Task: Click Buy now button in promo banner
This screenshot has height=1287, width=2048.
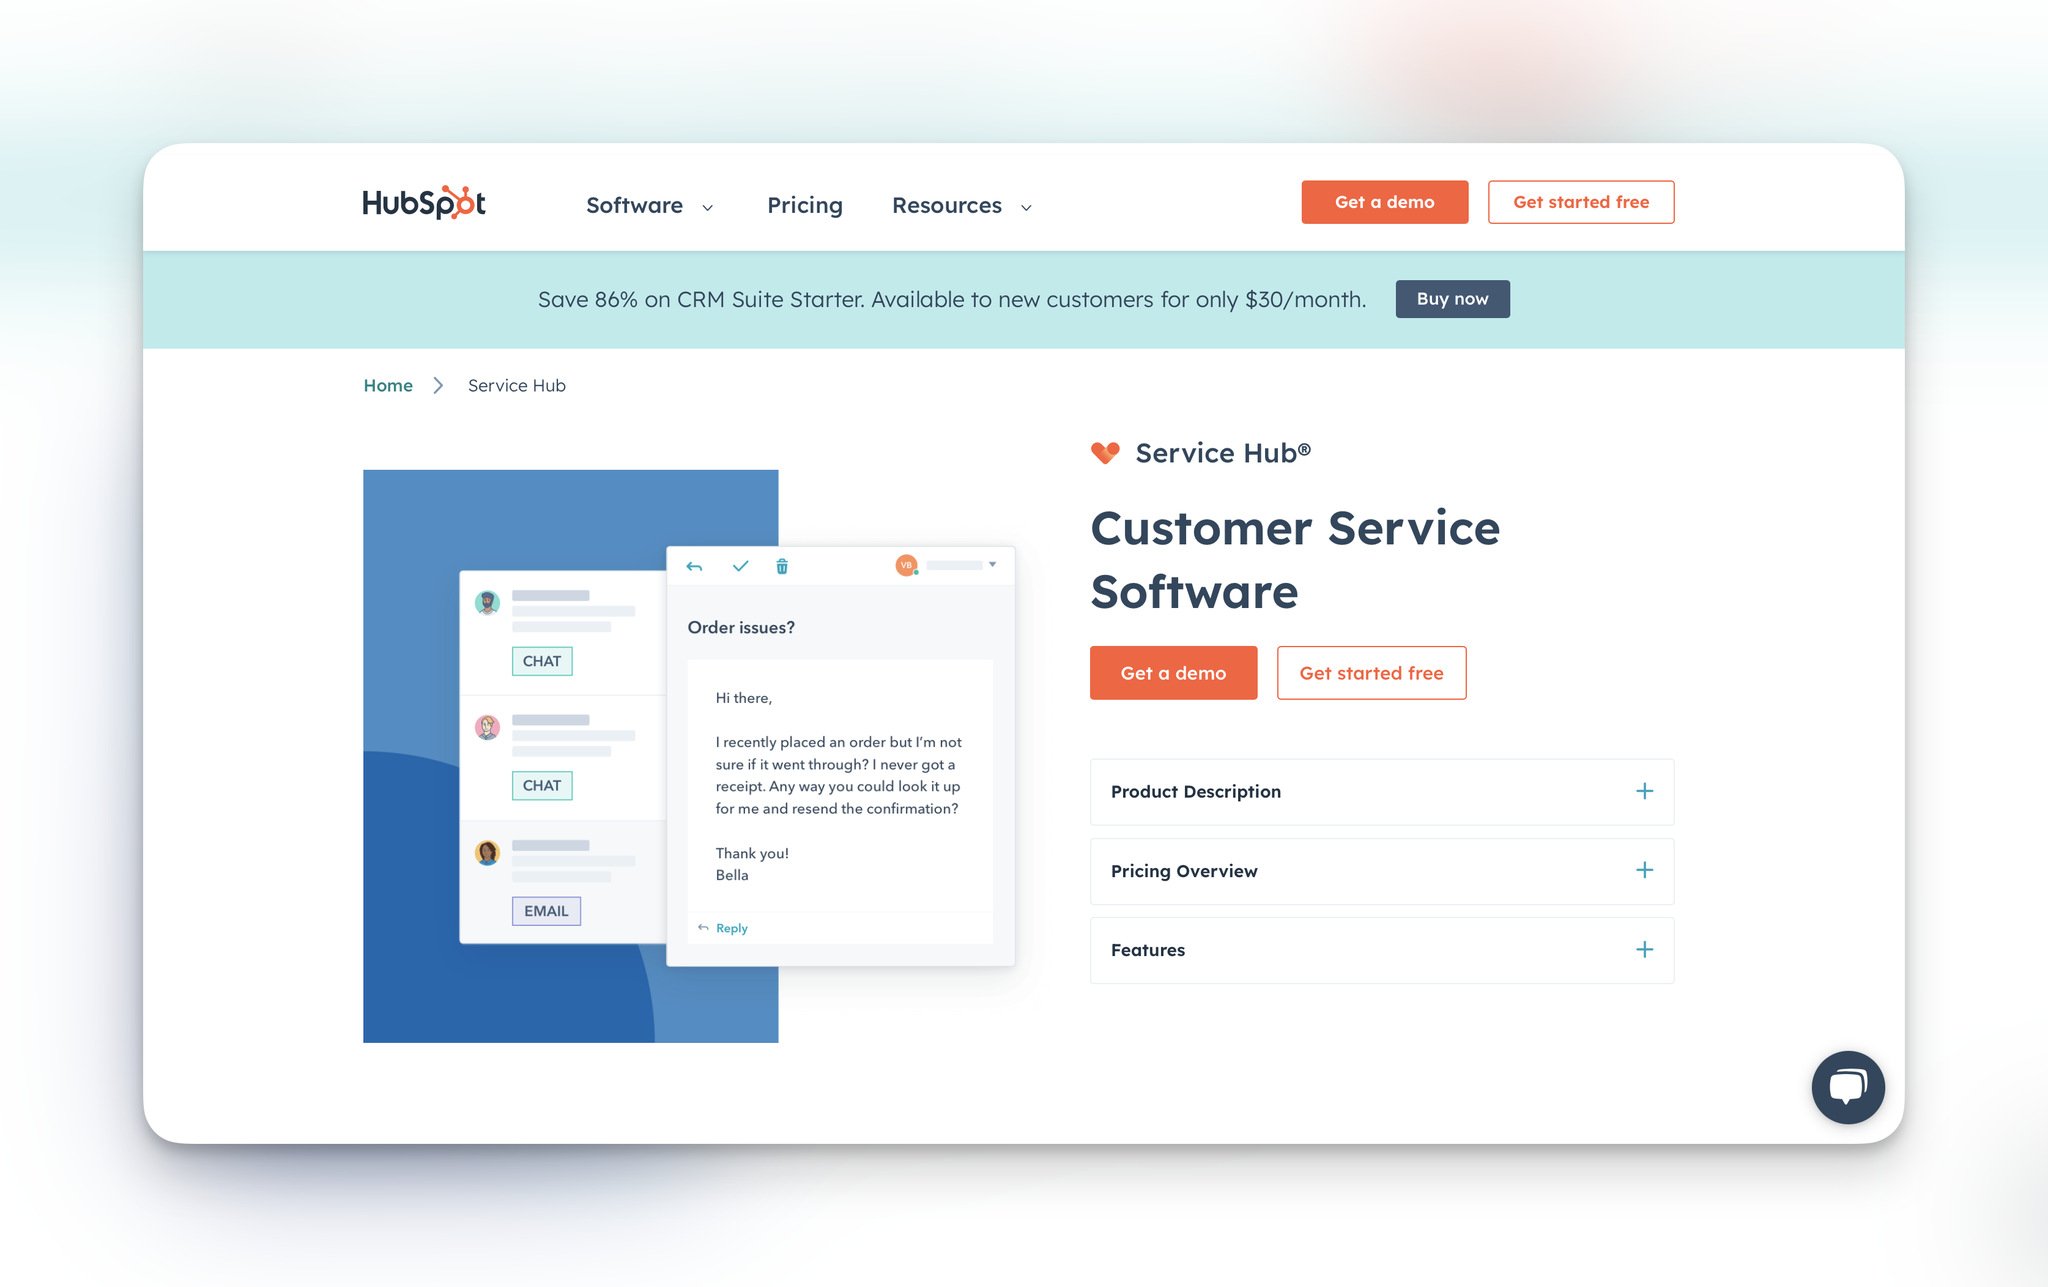Action: pyautogui.click(x=1452, y=298)
